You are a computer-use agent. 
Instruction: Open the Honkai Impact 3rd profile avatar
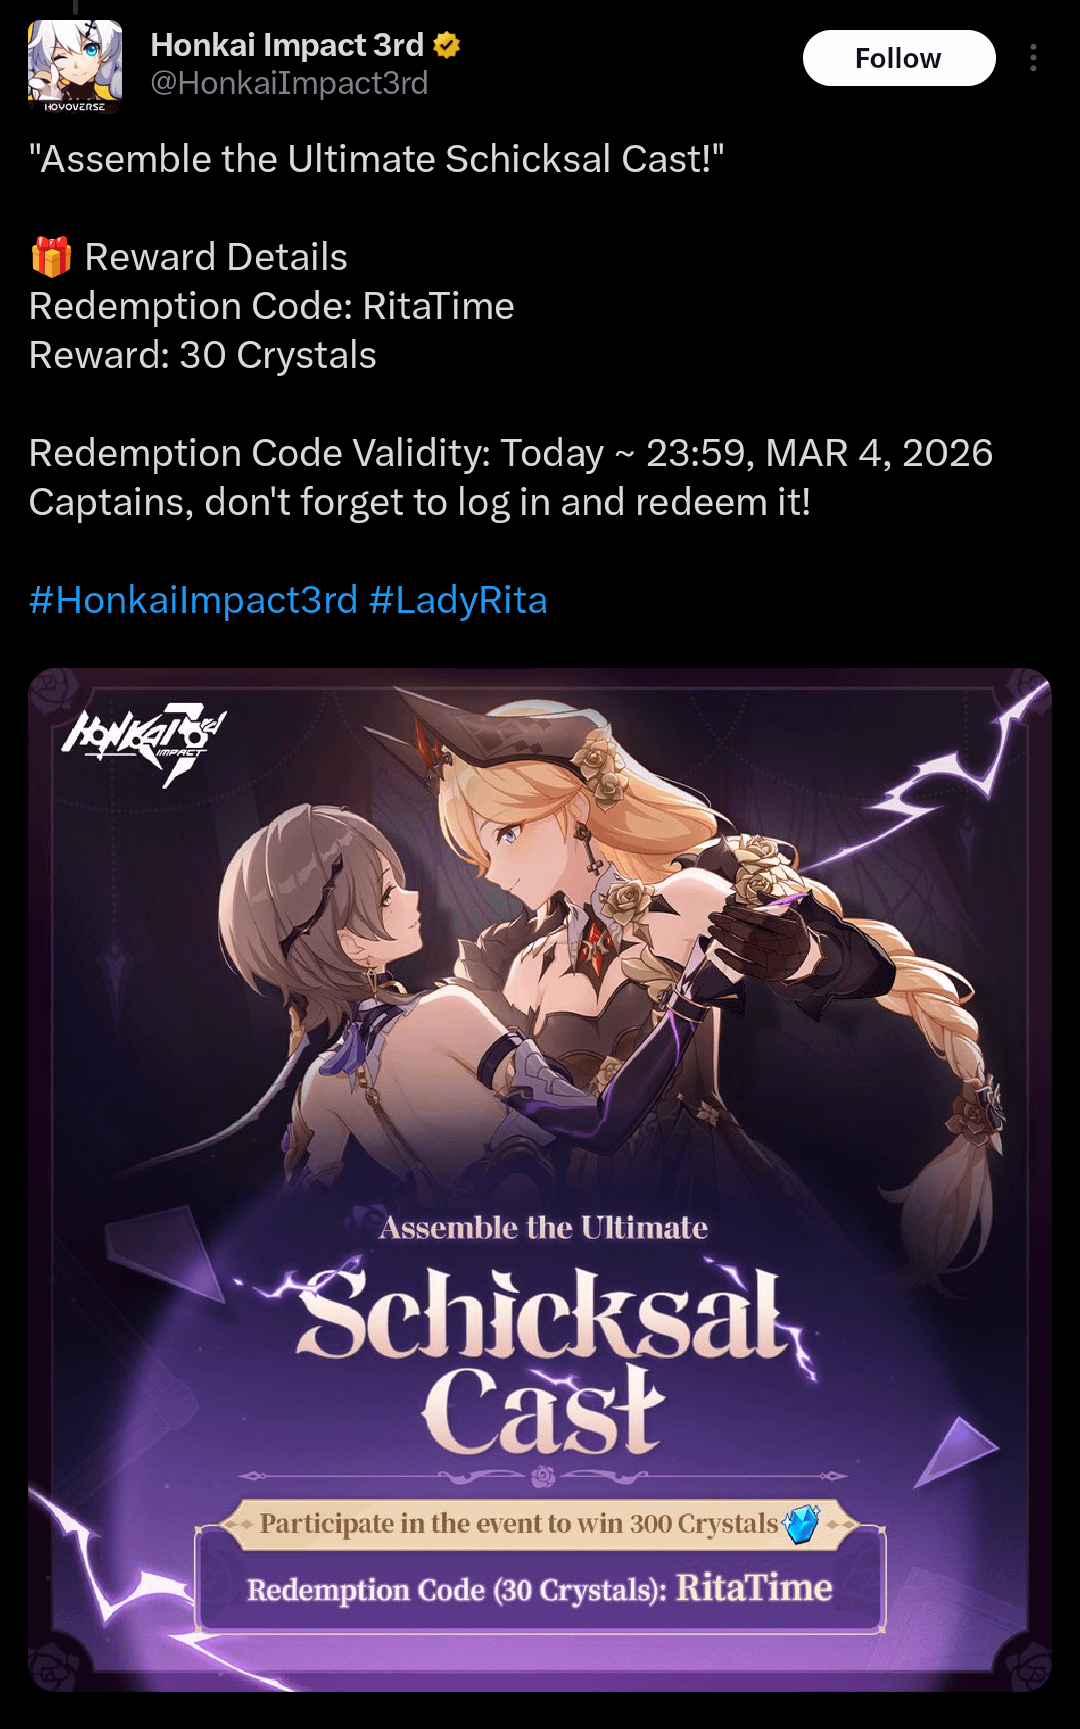point(75,66)
